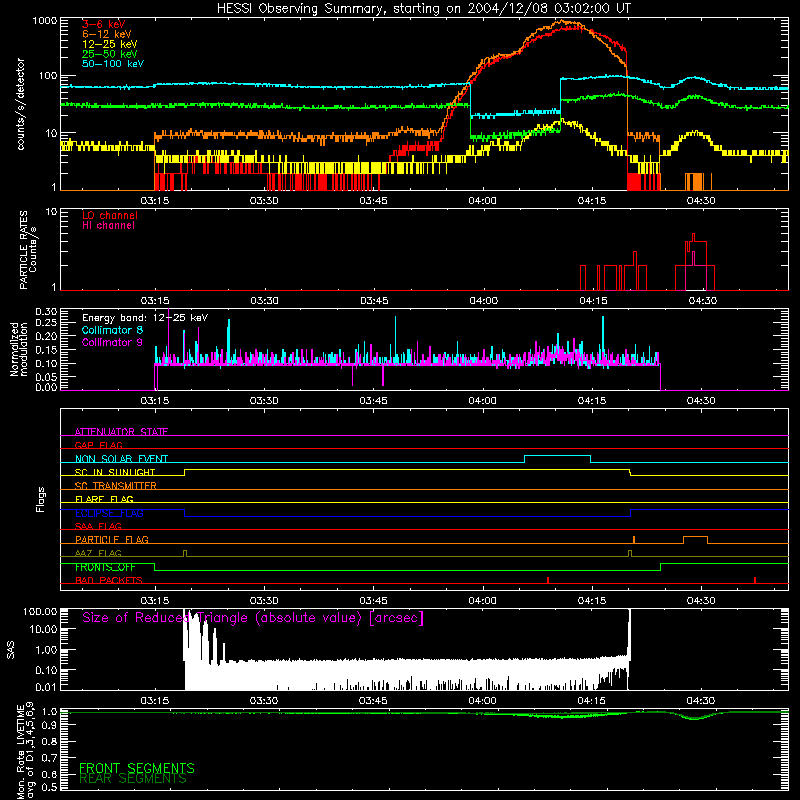This screenshot has width=800, height=800.
Task: Click the NON_SOLAR_EVENT flag label
Action: pyautogui.click(x=121, y=459)
